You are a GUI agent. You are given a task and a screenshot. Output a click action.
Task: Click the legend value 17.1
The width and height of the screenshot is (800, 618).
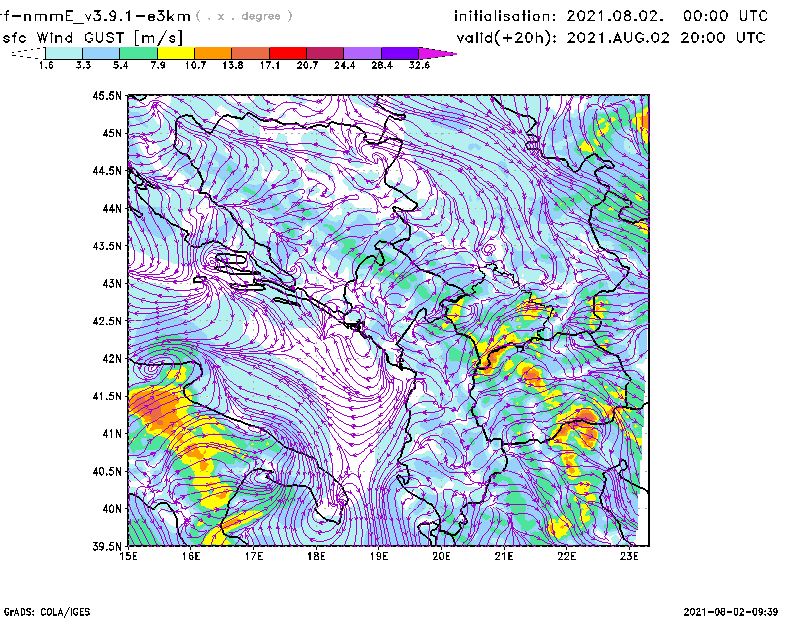270,65
